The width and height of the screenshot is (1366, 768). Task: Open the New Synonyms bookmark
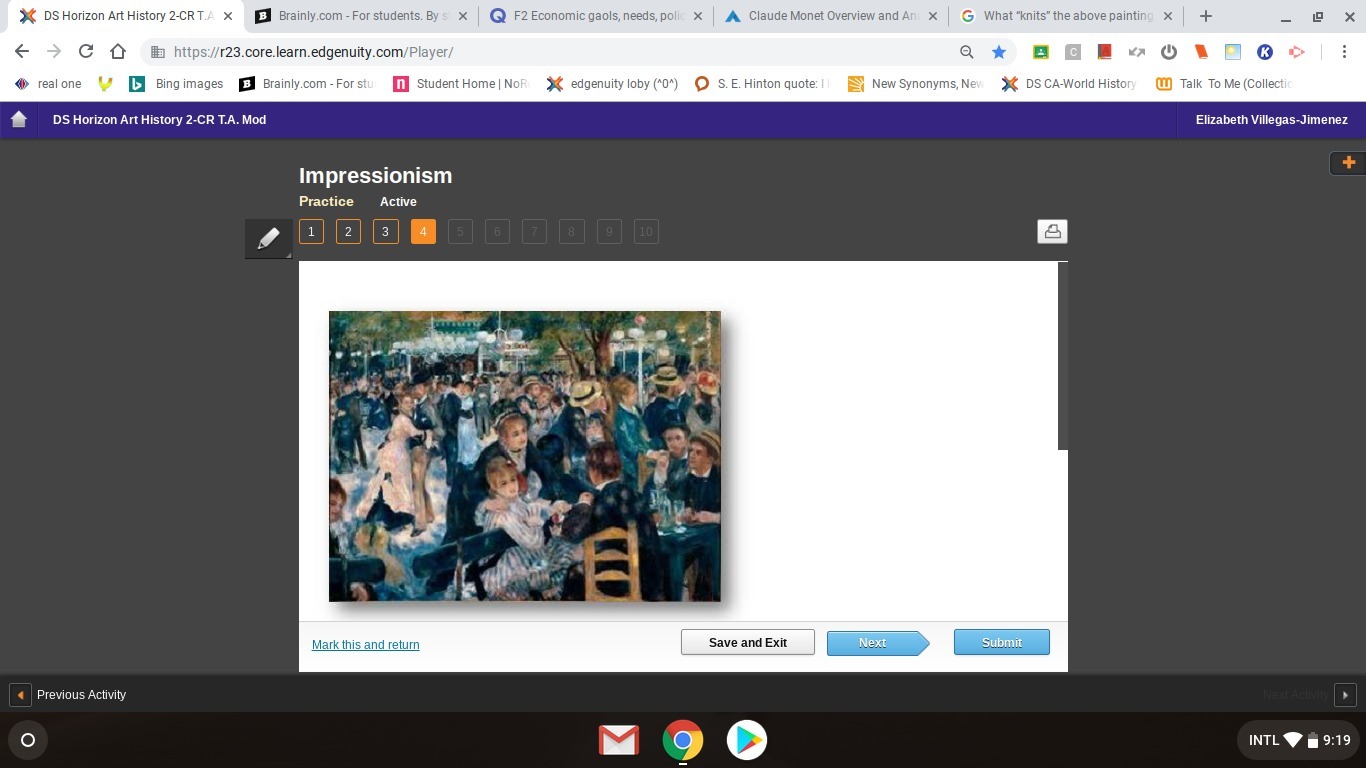point(916,84)
